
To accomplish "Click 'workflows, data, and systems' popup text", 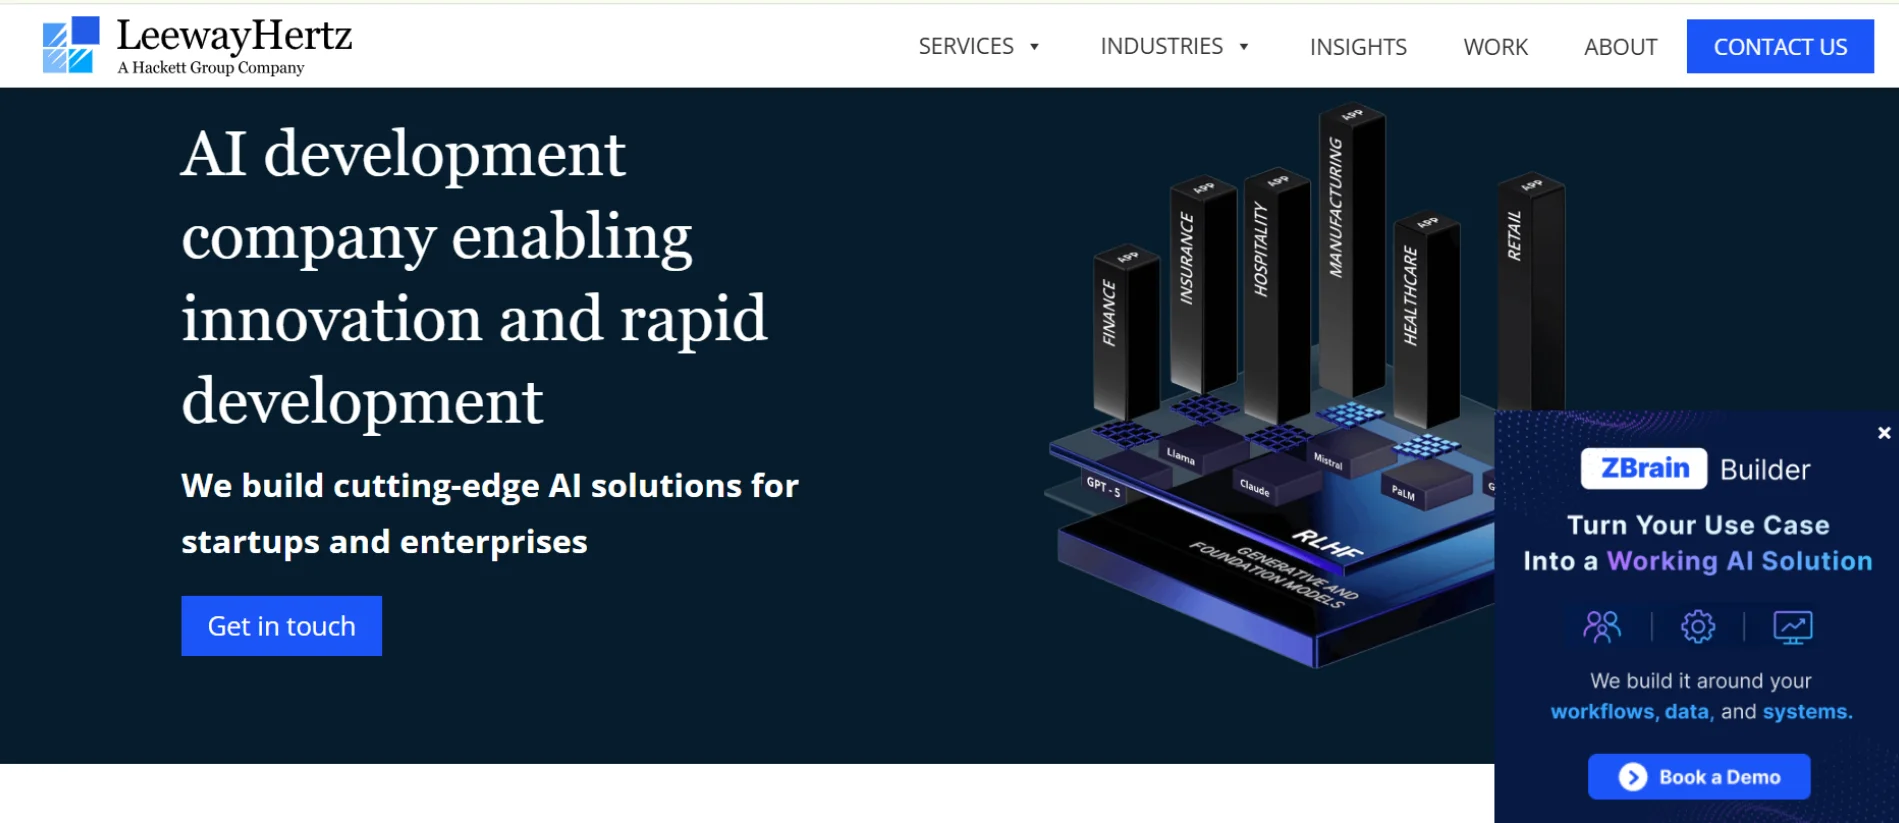I will click(1701, 712).
